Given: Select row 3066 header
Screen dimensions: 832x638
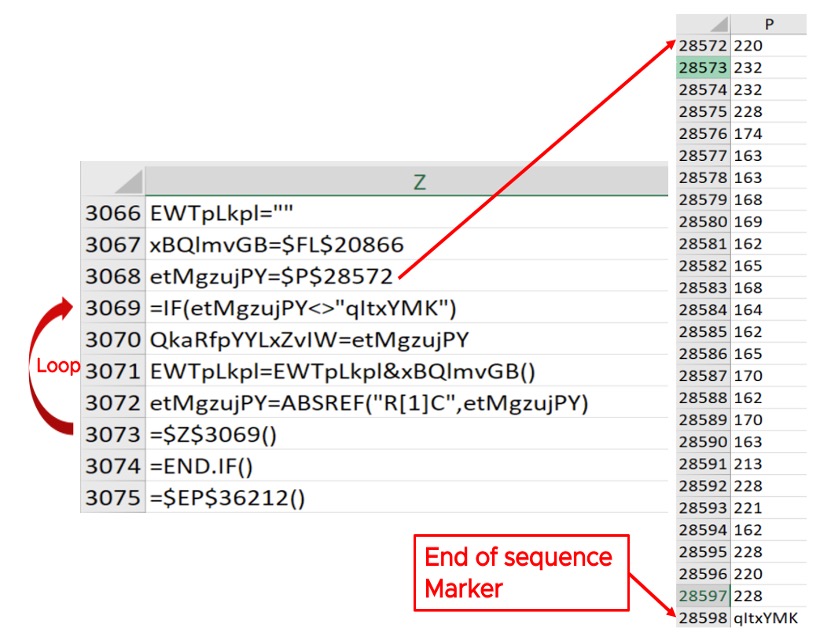Looking at the screenshot, I should tap(112, 212).
